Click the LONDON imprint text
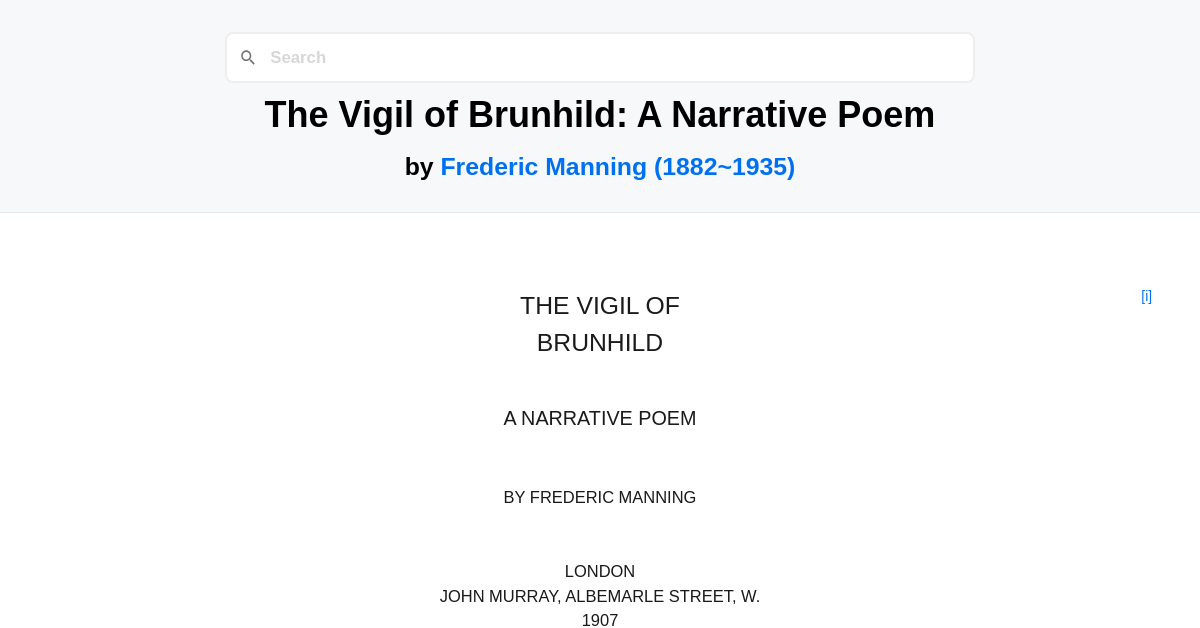The height and width of the screenshot is (628, 1200). (x=599, y=571)
